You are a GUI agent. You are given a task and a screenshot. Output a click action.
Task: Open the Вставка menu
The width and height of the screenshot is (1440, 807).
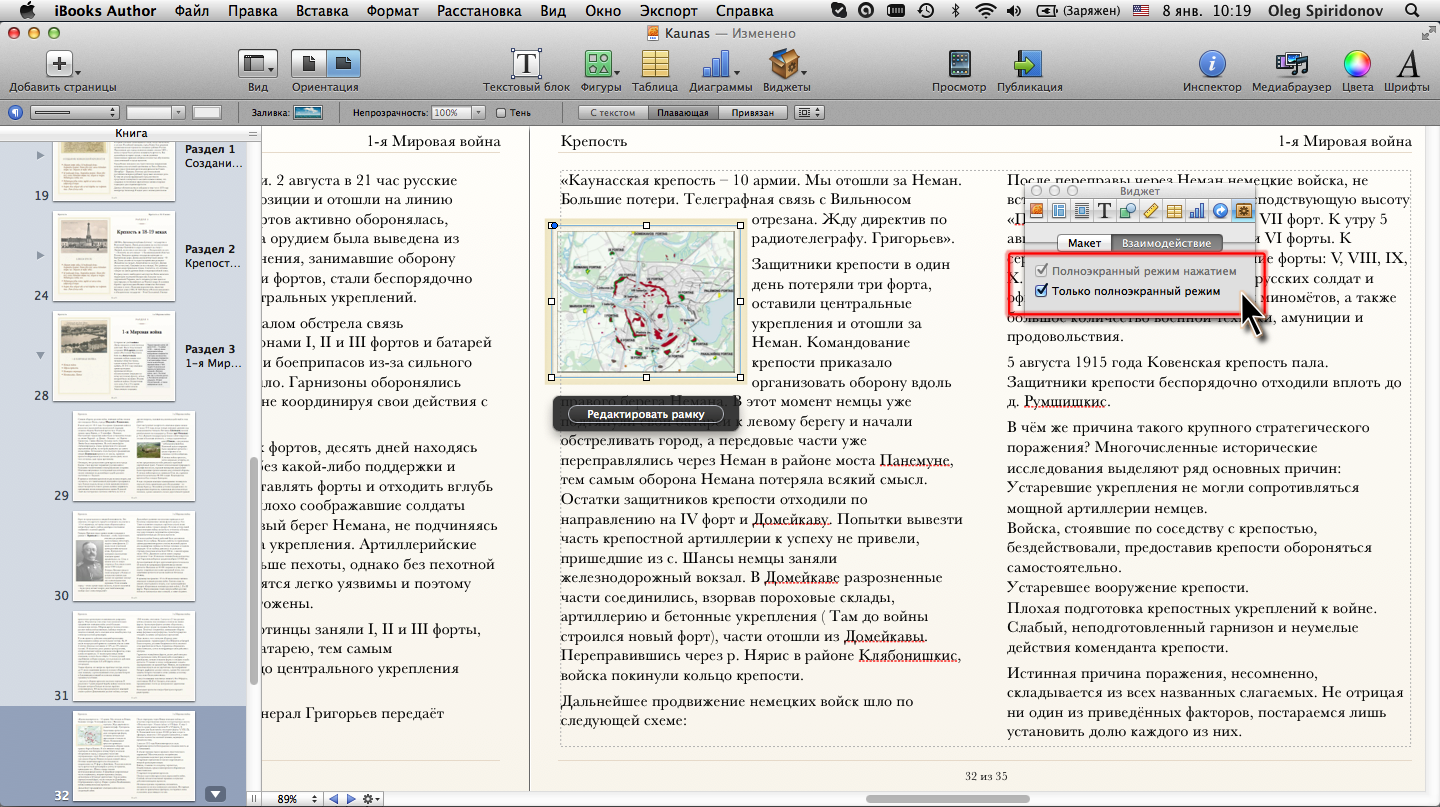click(321, 11)
